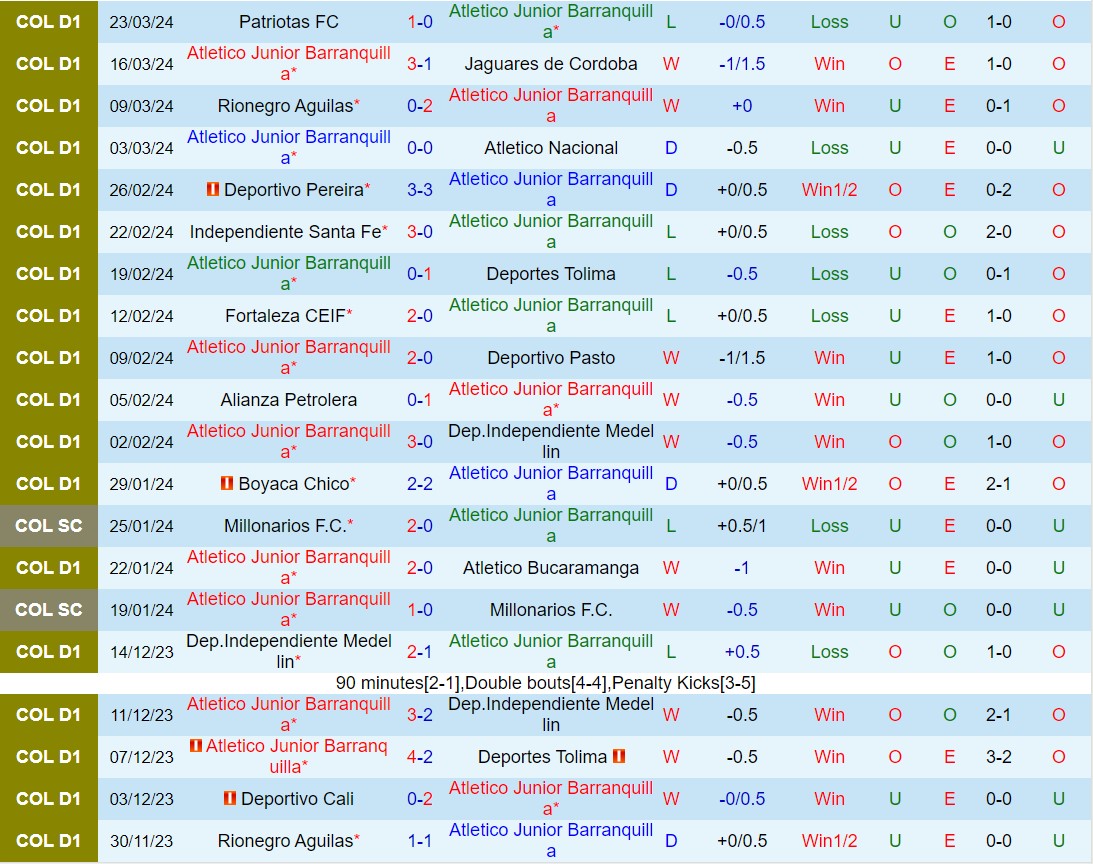Click the COL SC league label for 25/01/24
This screenshot has width=1093, height=864.
(49, 526)
